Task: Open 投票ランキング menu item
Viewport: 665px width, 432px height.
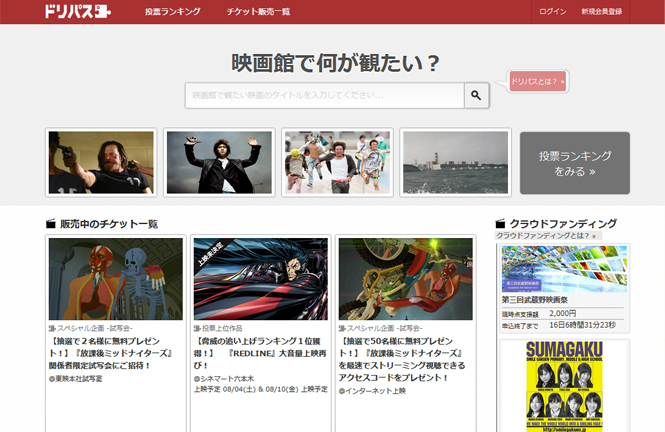Action: pyautogui.click(x=172, y=12)
